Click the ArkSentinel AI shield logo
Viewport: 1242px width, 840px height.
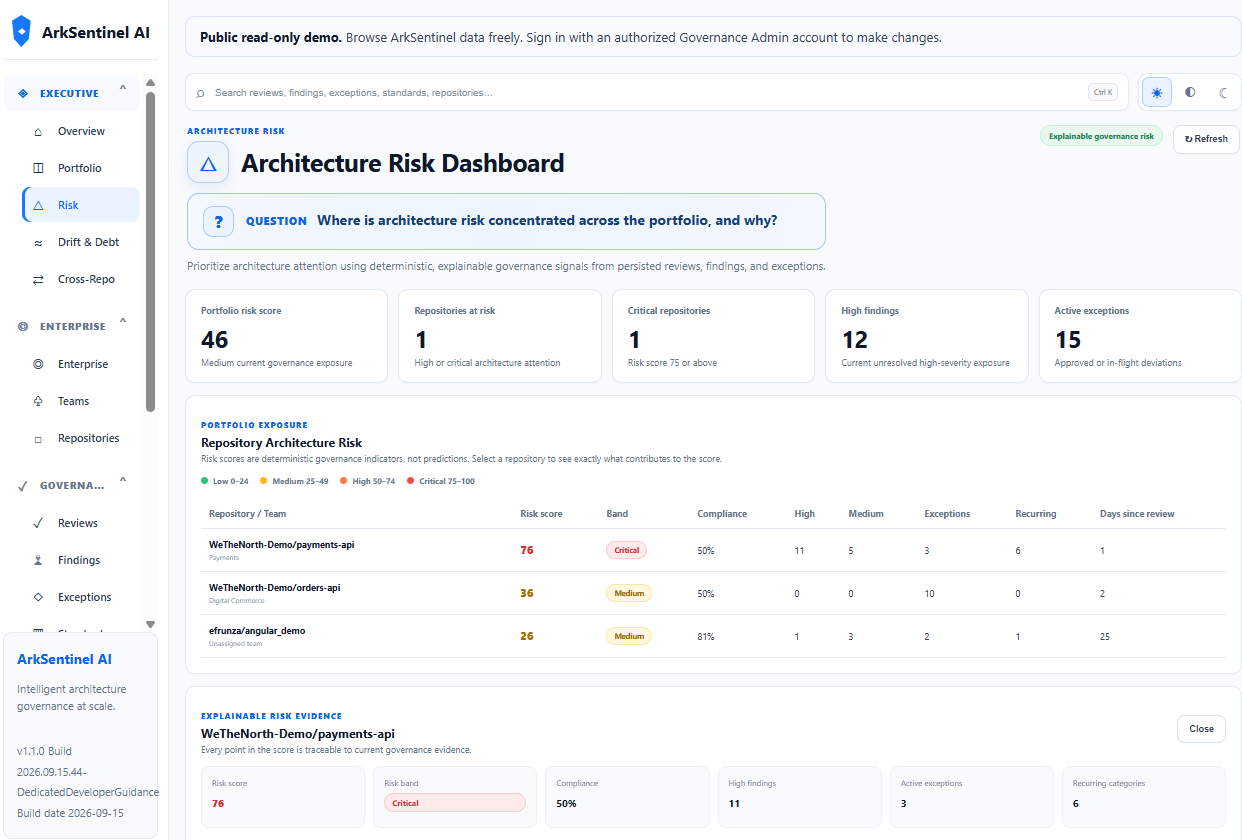21,31
